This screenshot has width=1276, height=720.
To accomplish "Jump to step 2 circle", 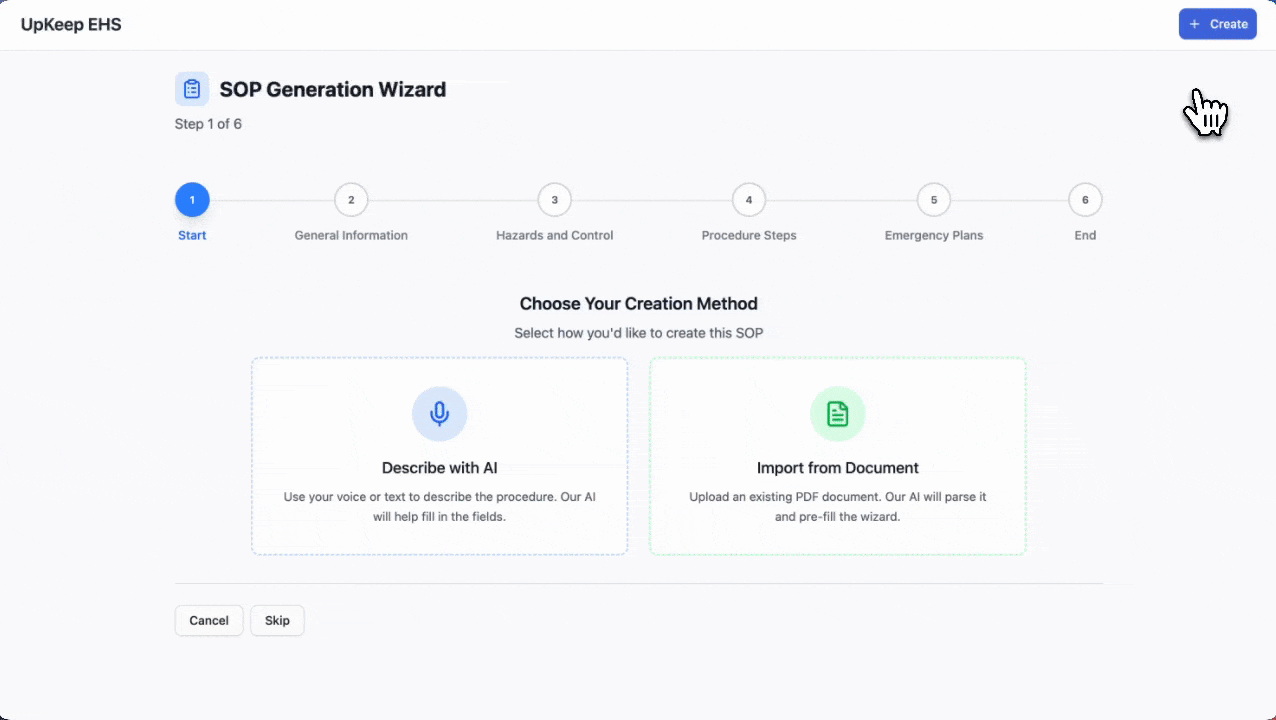I will [x=351, y=200].
